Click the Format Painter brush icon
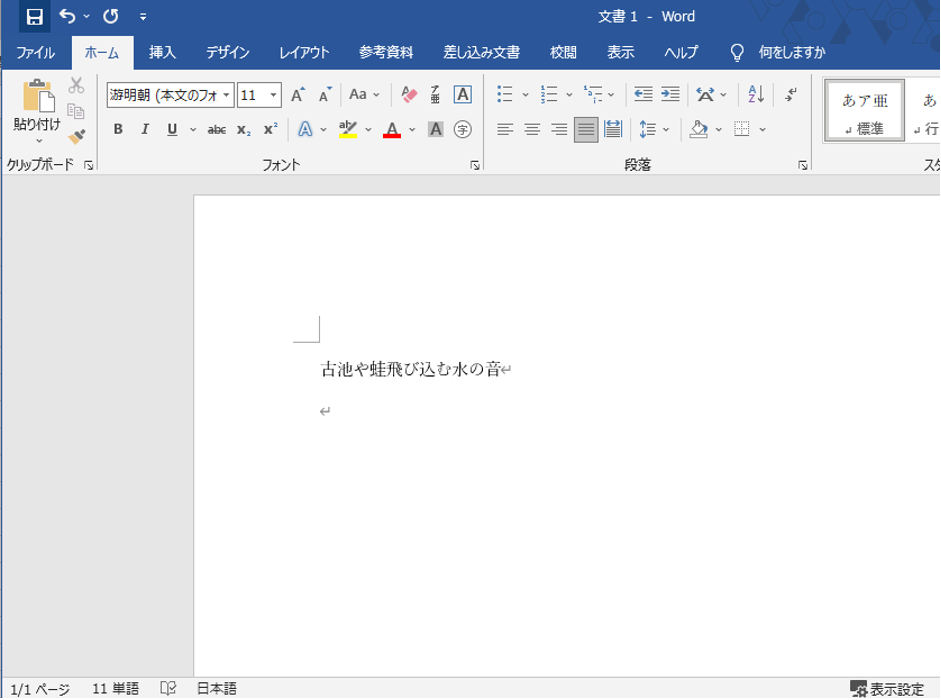Image resolution: width=941 pixels, height=700 pixels. coord(76,136)
